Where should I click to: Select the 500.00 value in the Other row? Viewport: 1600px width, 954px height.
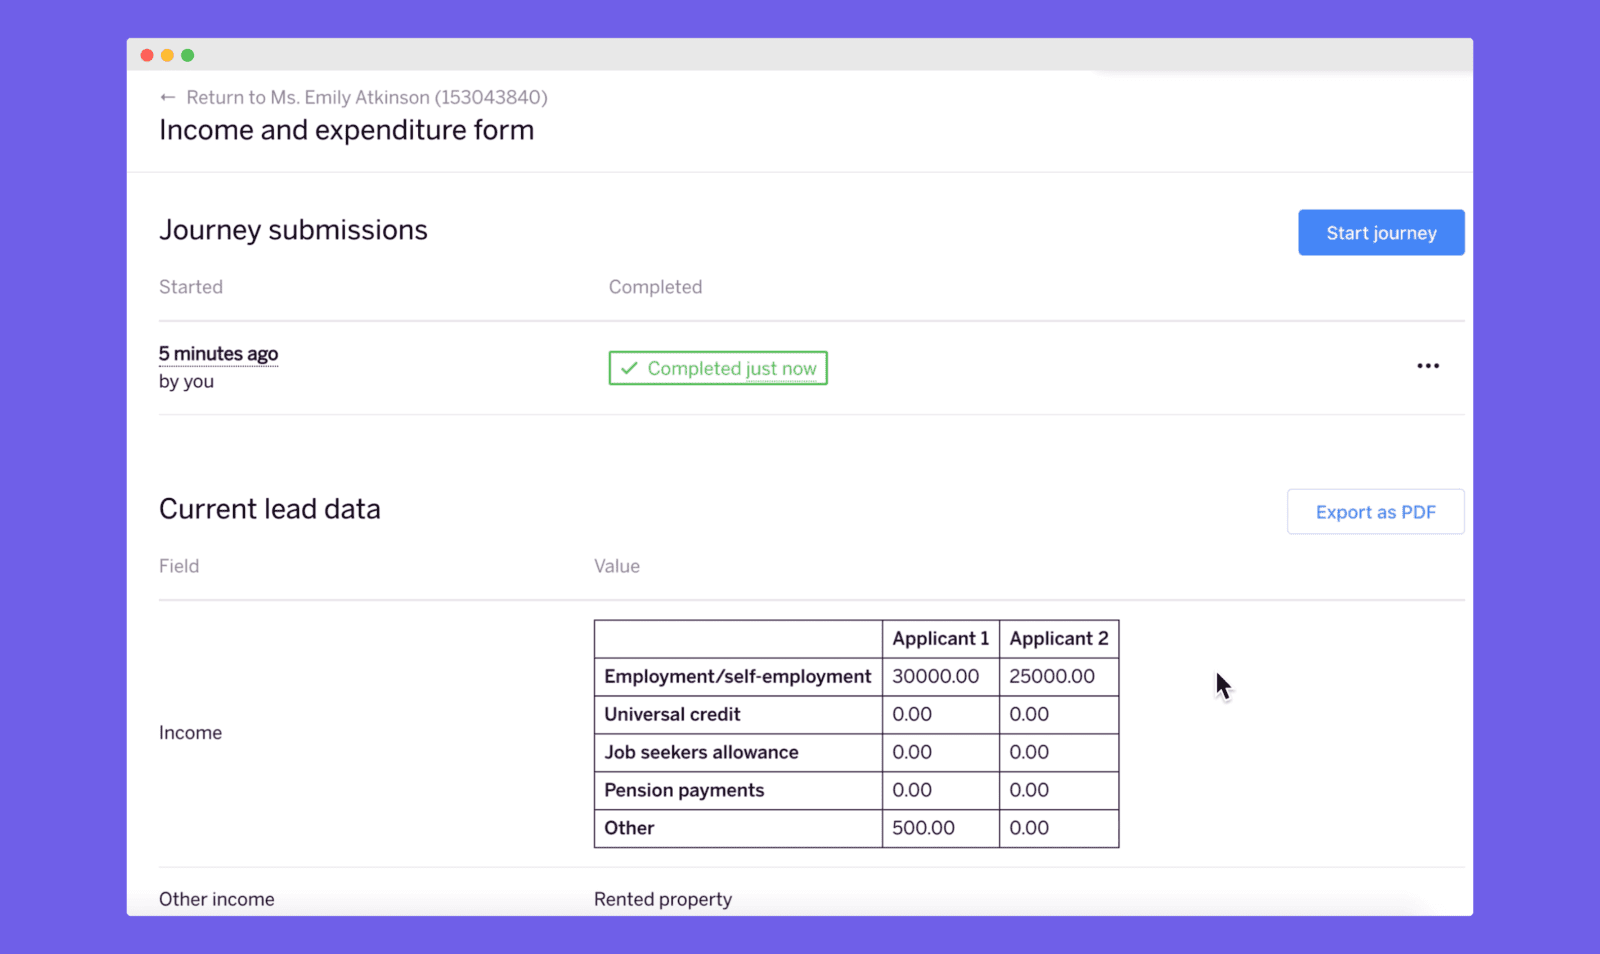point(924,828)
